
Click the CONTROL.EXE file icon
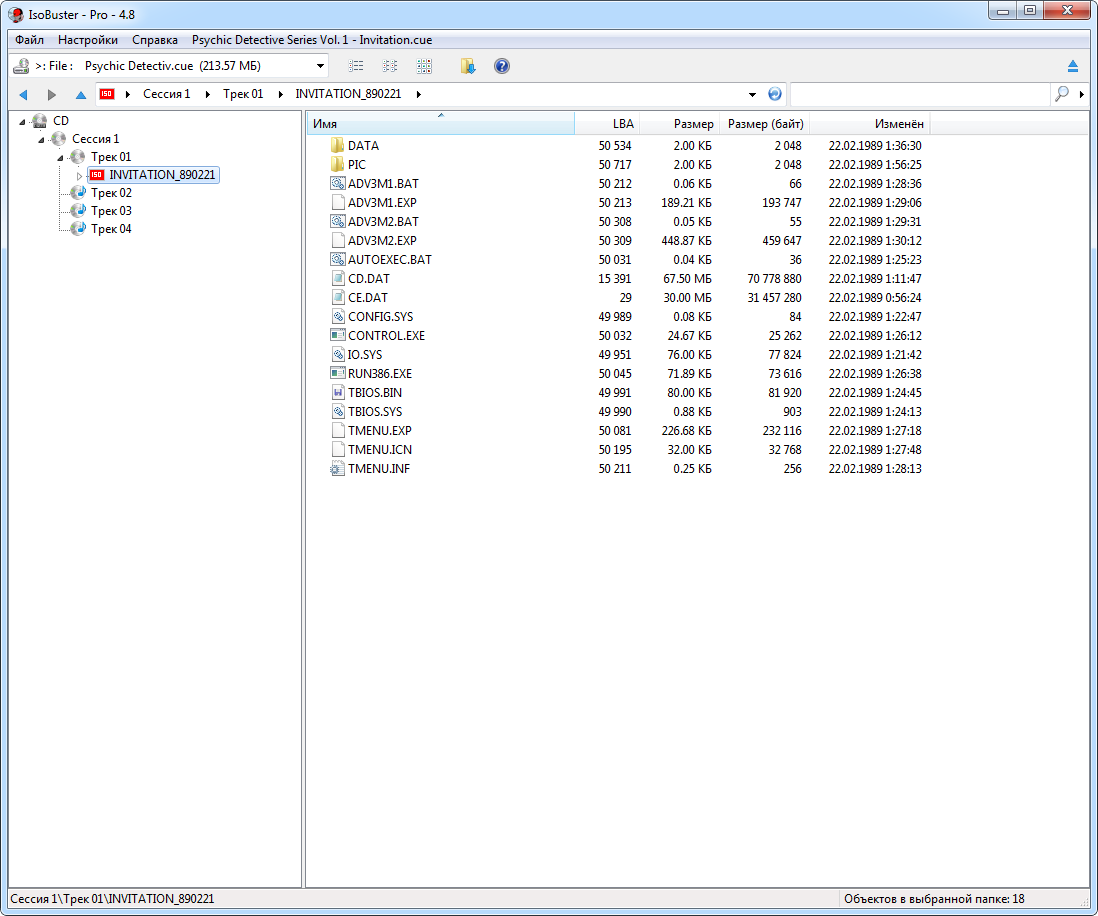click(338, 335)
